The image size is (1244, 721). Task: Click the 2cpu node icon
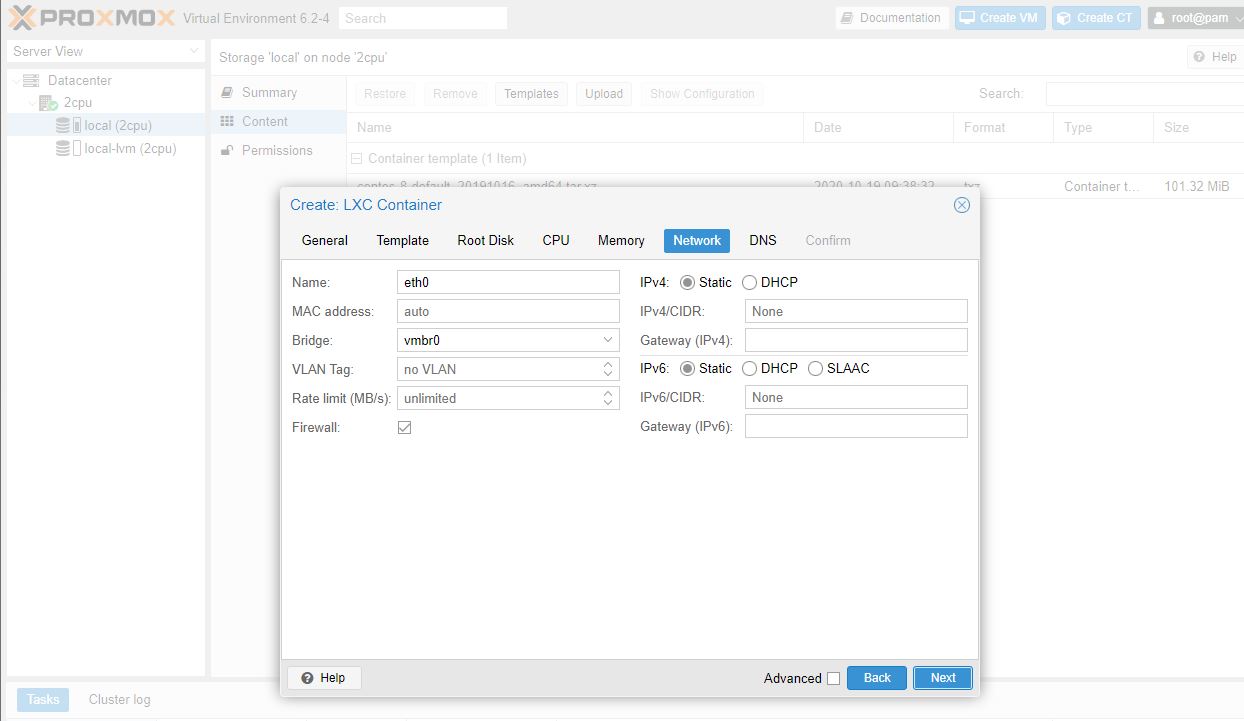[x=47, y=102]
